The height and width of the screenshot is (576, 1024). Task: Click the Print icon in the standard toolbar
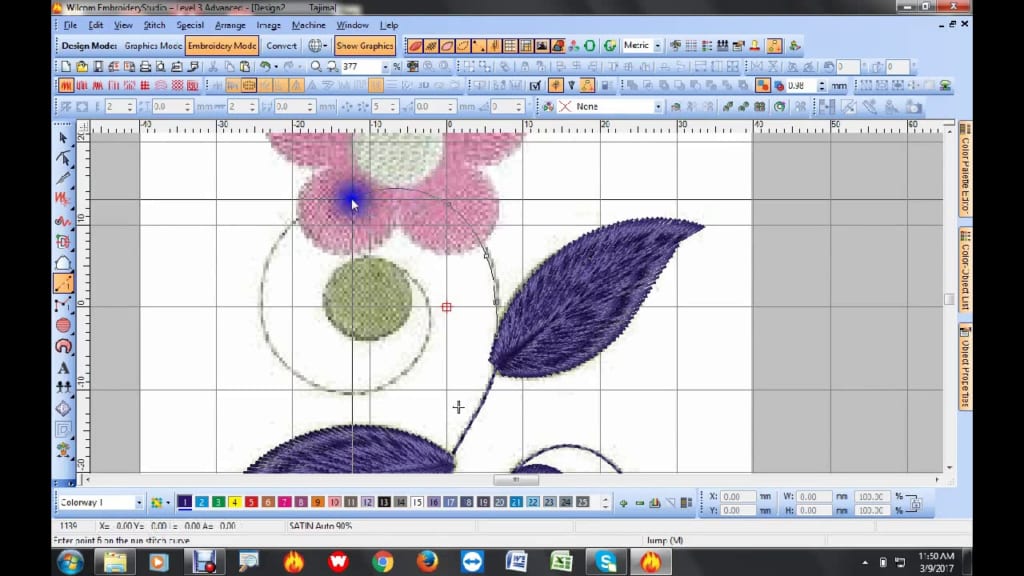pyautogui.click(x=145, y=67)
